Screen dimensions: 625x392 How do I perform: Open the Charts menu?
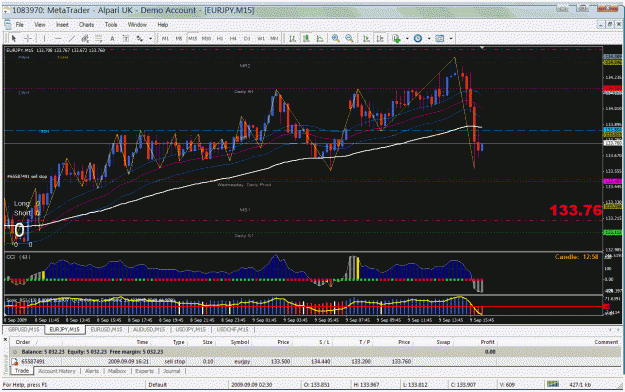(86, 25)
